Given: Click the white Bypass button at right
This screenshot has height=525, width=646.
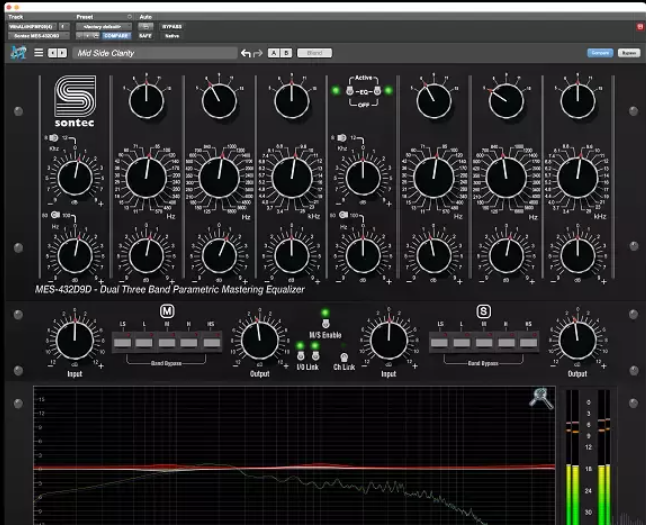Looking at the screenshot, I should pos(629,53).
